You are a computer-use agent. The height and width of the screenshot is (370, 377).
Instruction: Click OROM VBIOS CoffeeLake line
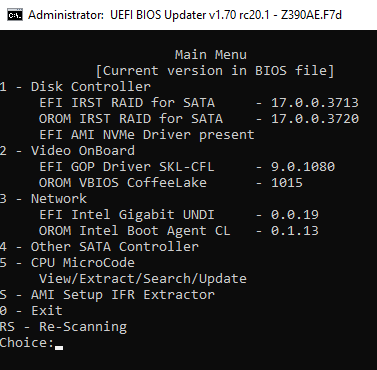tap(171, 183)
